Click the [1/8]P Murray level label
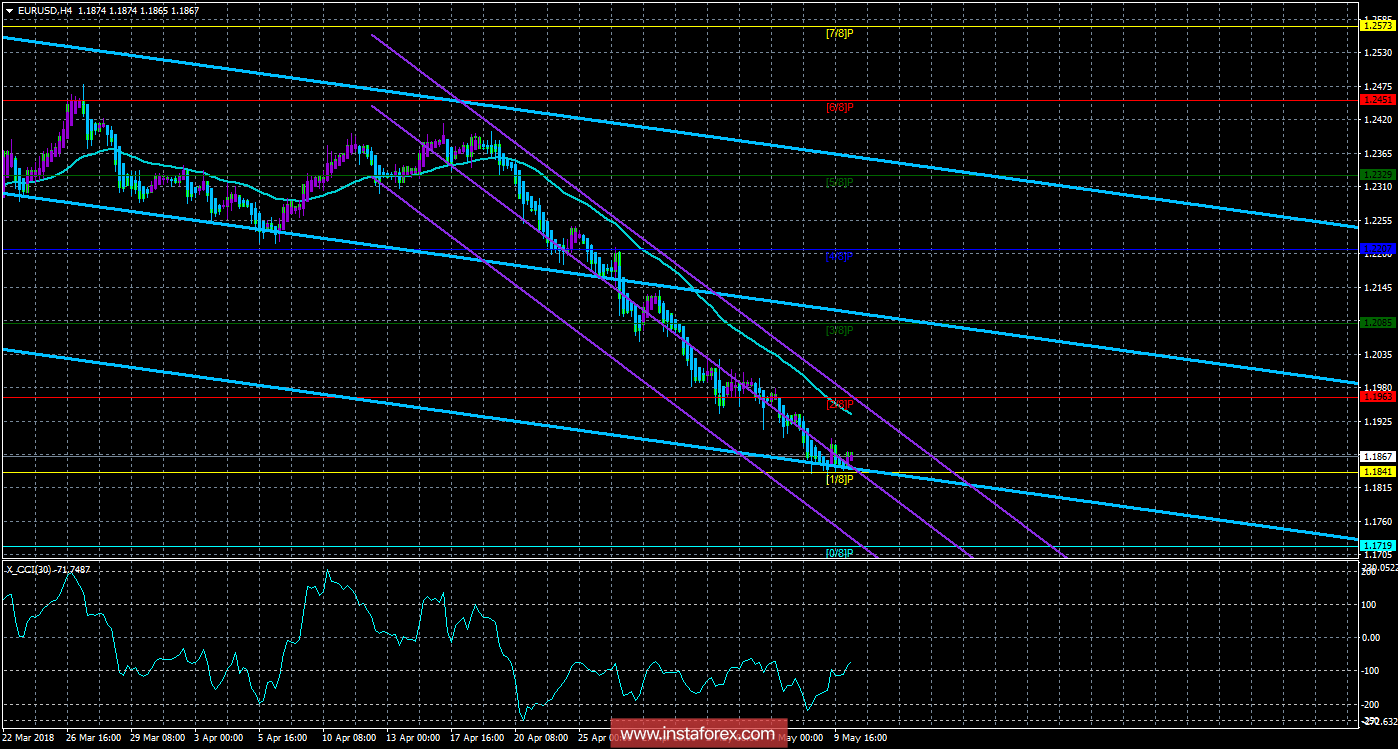The height and width of the screenshot is (749, 1398). (839, 479)
